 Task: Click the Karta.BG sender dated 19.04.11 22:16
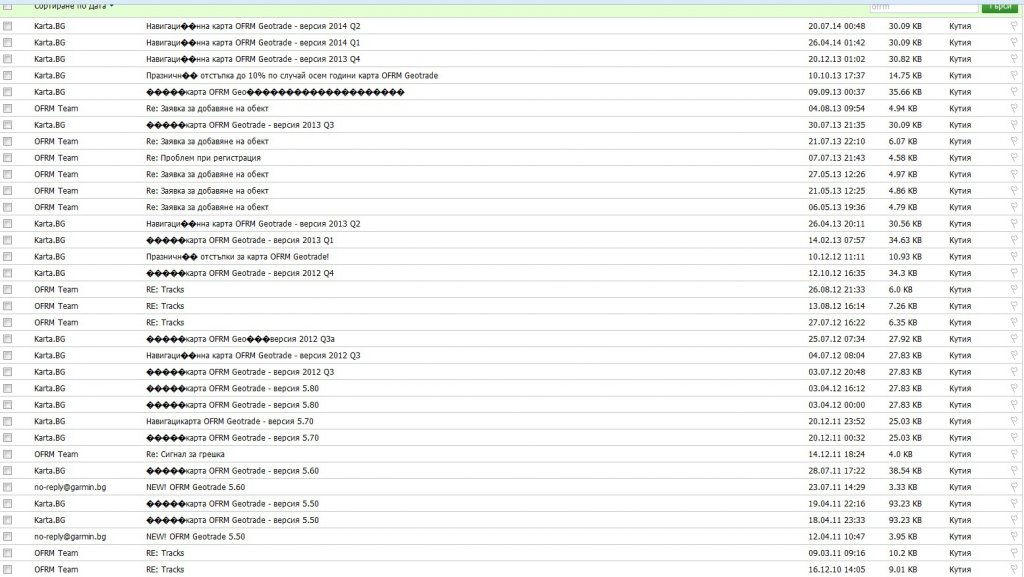click(50, 504)
